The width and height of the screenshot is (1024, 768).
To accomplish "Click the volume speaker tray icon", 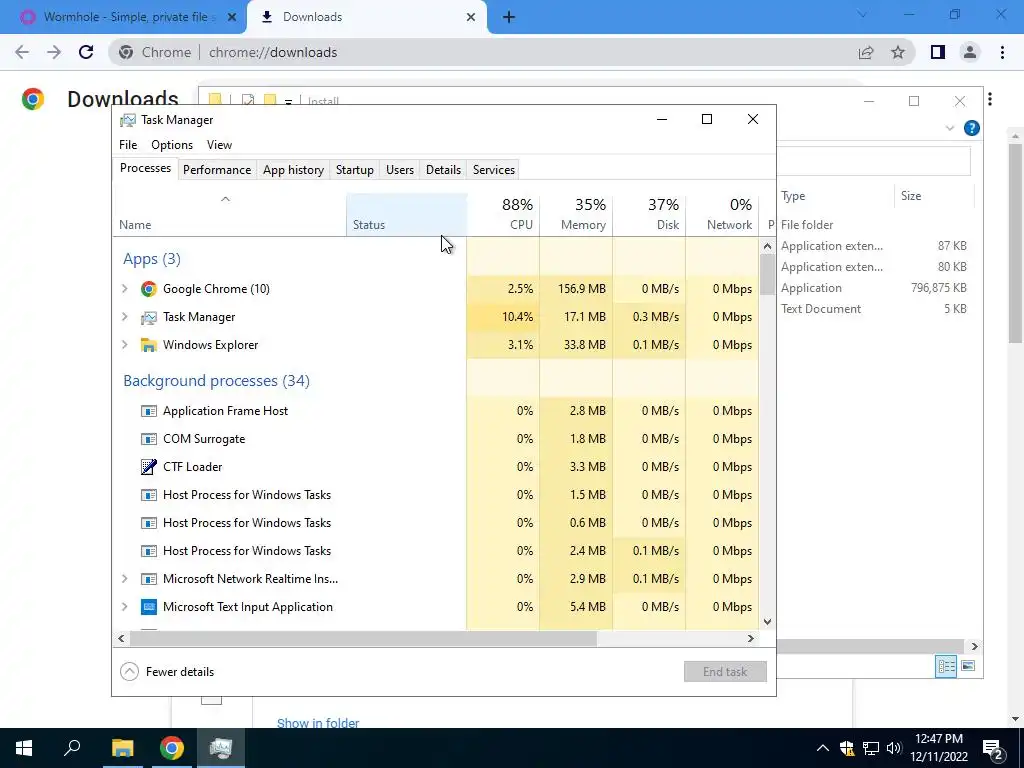I will pos(894,748).
